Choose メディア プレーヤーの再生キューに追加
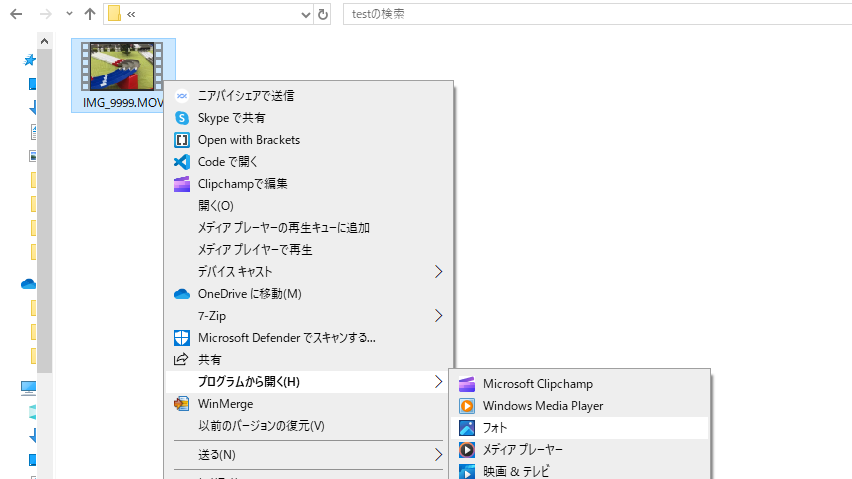The width and height of the screenshot is (852, 479). point(309,228)
